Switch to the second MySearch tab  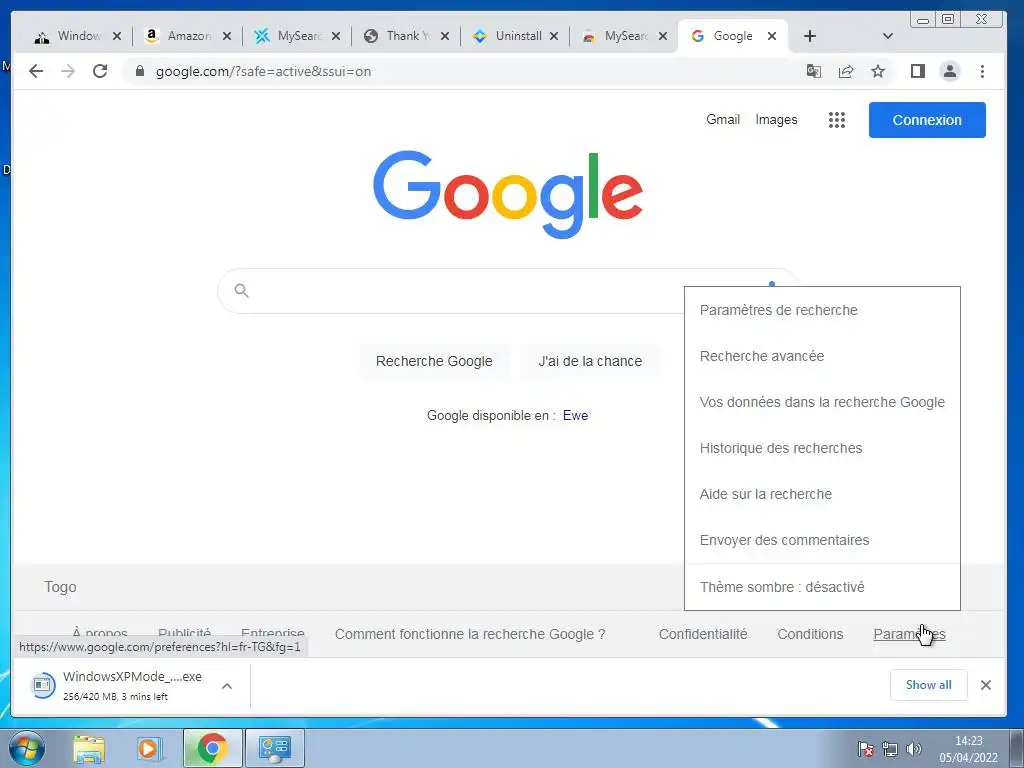pyautogui.click(x=622, y=36)
